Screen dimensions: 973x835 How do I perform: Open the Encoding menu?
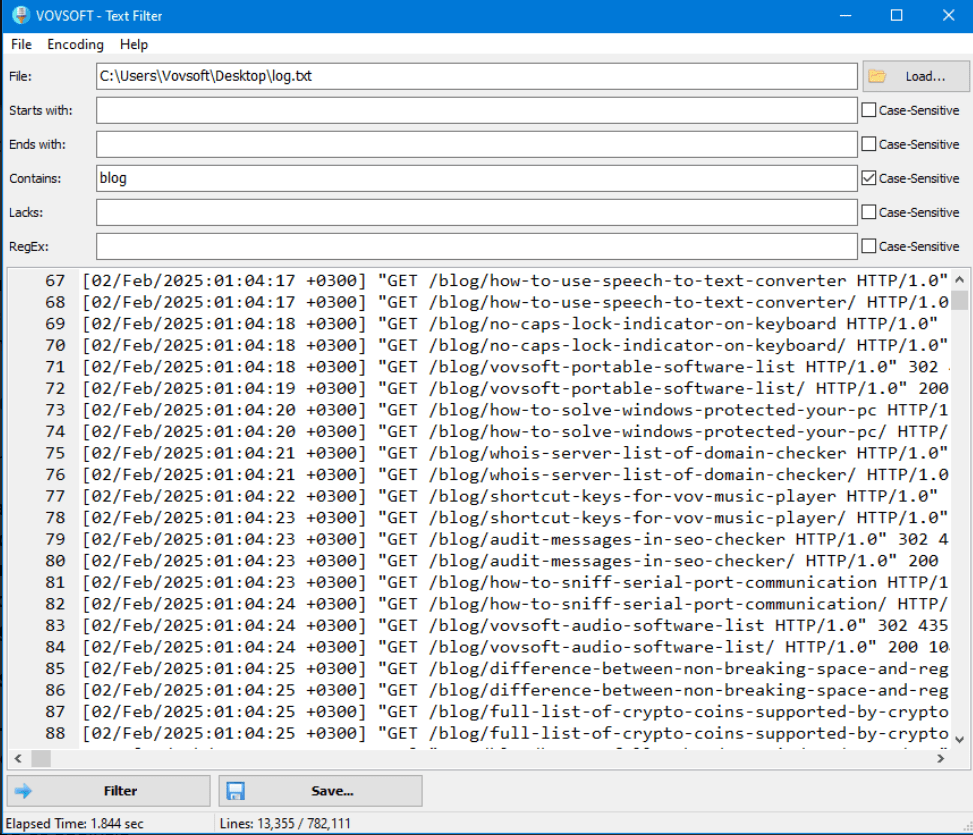point(75,45)
